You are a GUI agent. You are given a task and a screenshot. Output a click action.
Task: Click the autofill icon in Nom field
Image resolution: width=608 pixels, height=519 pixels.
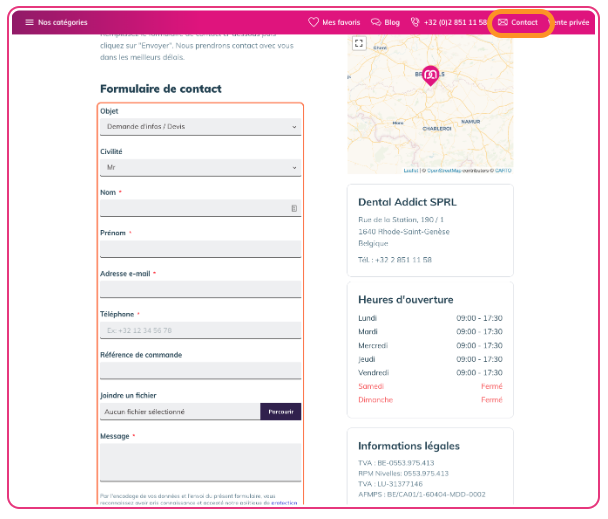pyautogui.click(x=294, y=208)
